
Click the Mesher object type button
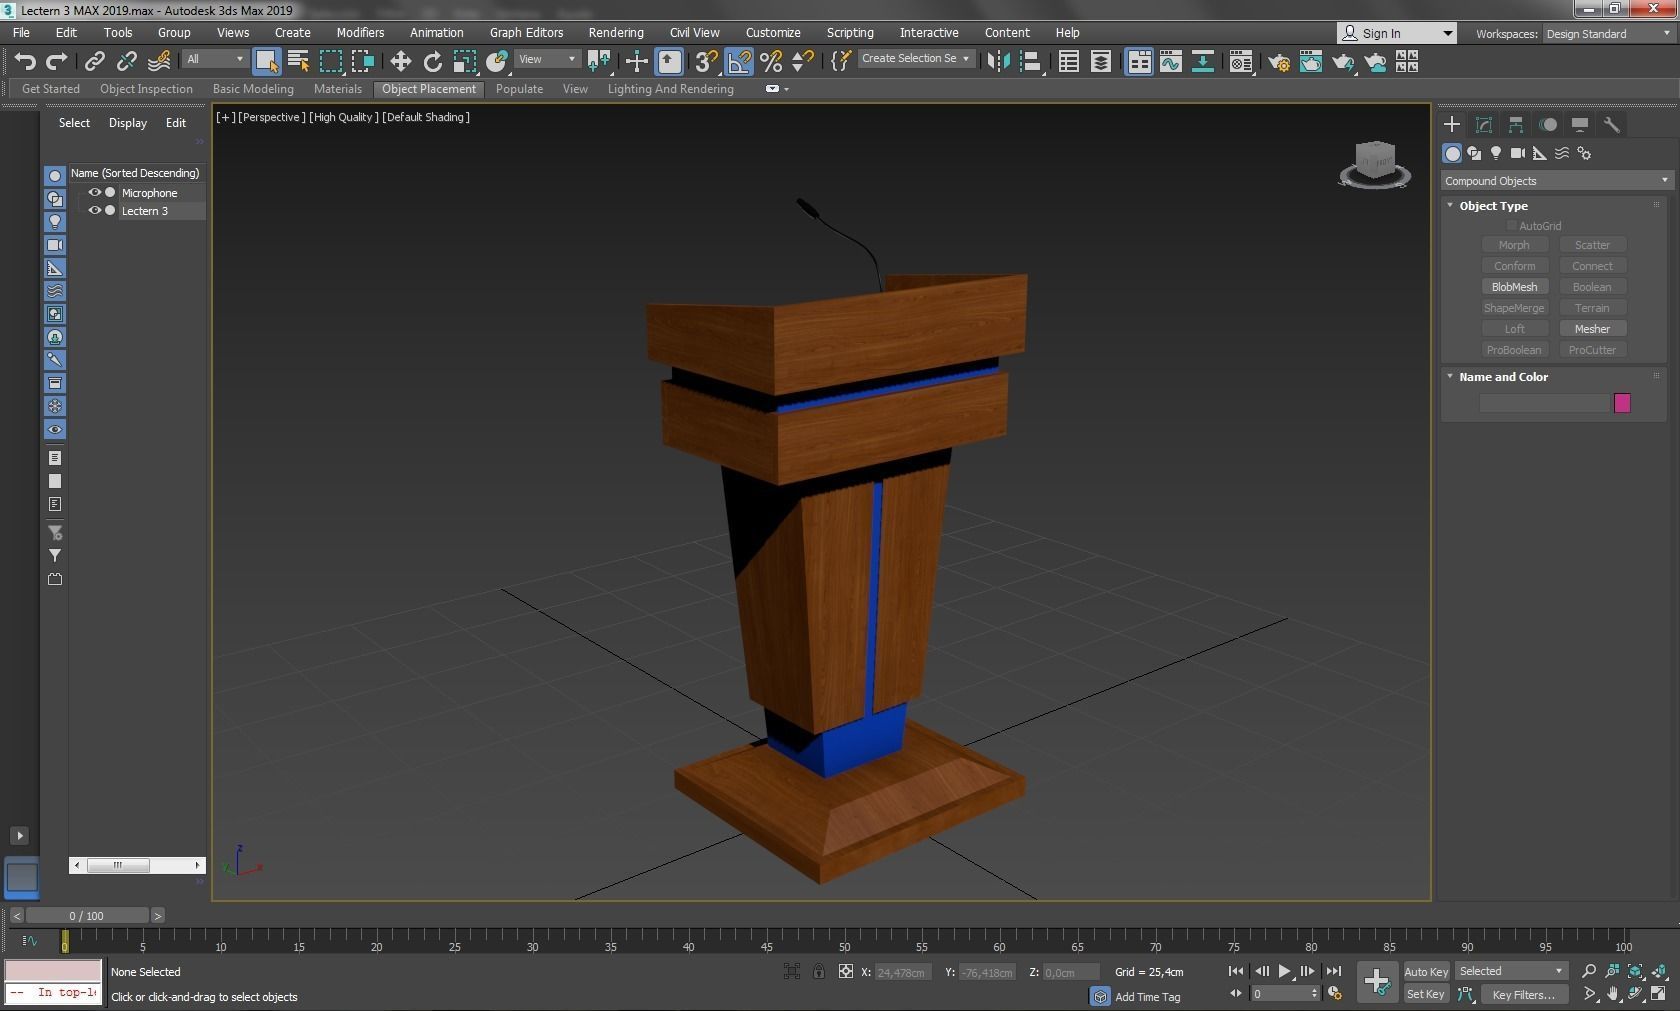1592,329
